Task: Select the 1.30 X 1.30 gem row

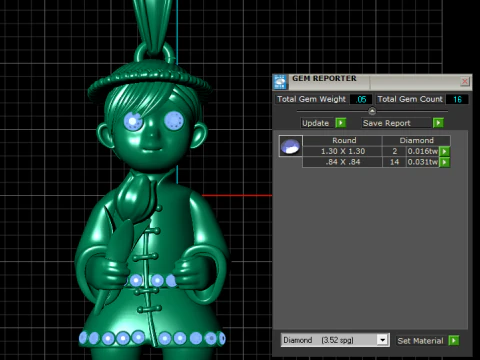Action: [x=376, y=151]
